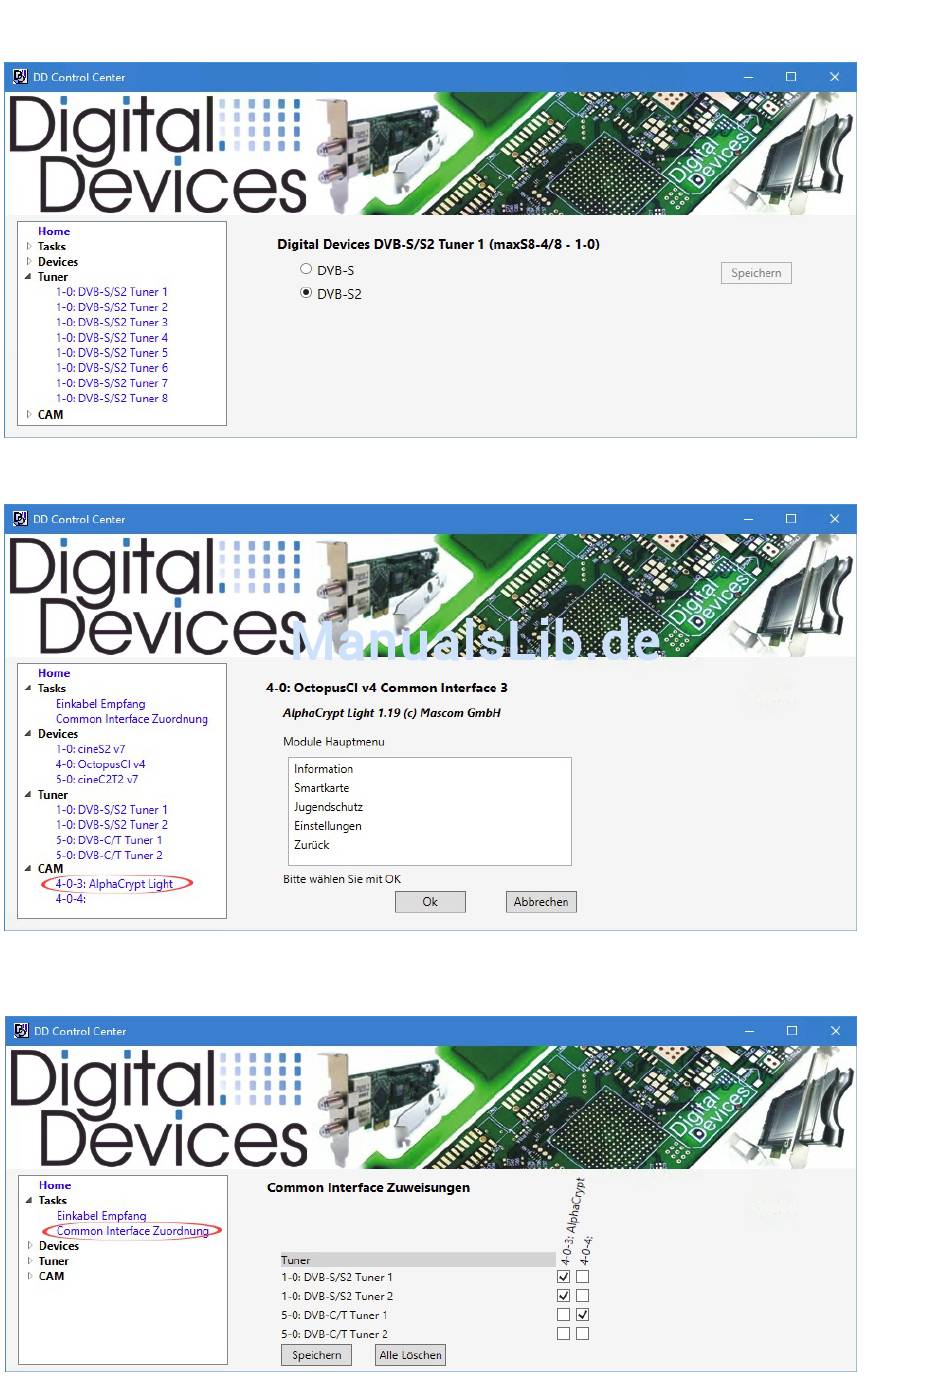Image resolution: width=950 pixels, height=1388 pixels.
Task: Close the DVB-S/S2 Tuner 1 settings window
Action: point(834,77)
